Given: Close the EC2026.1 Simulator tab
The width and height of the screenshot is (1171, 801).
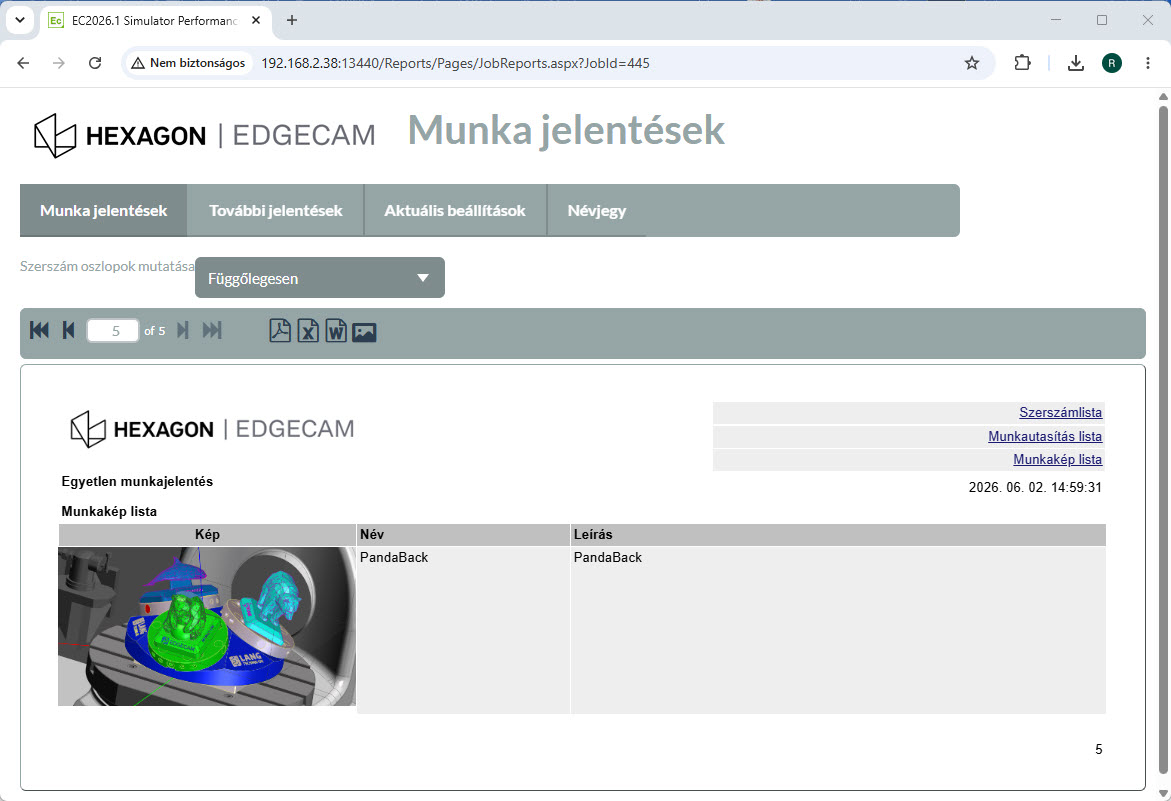Looking at the screenshot, I should [256, 20].
